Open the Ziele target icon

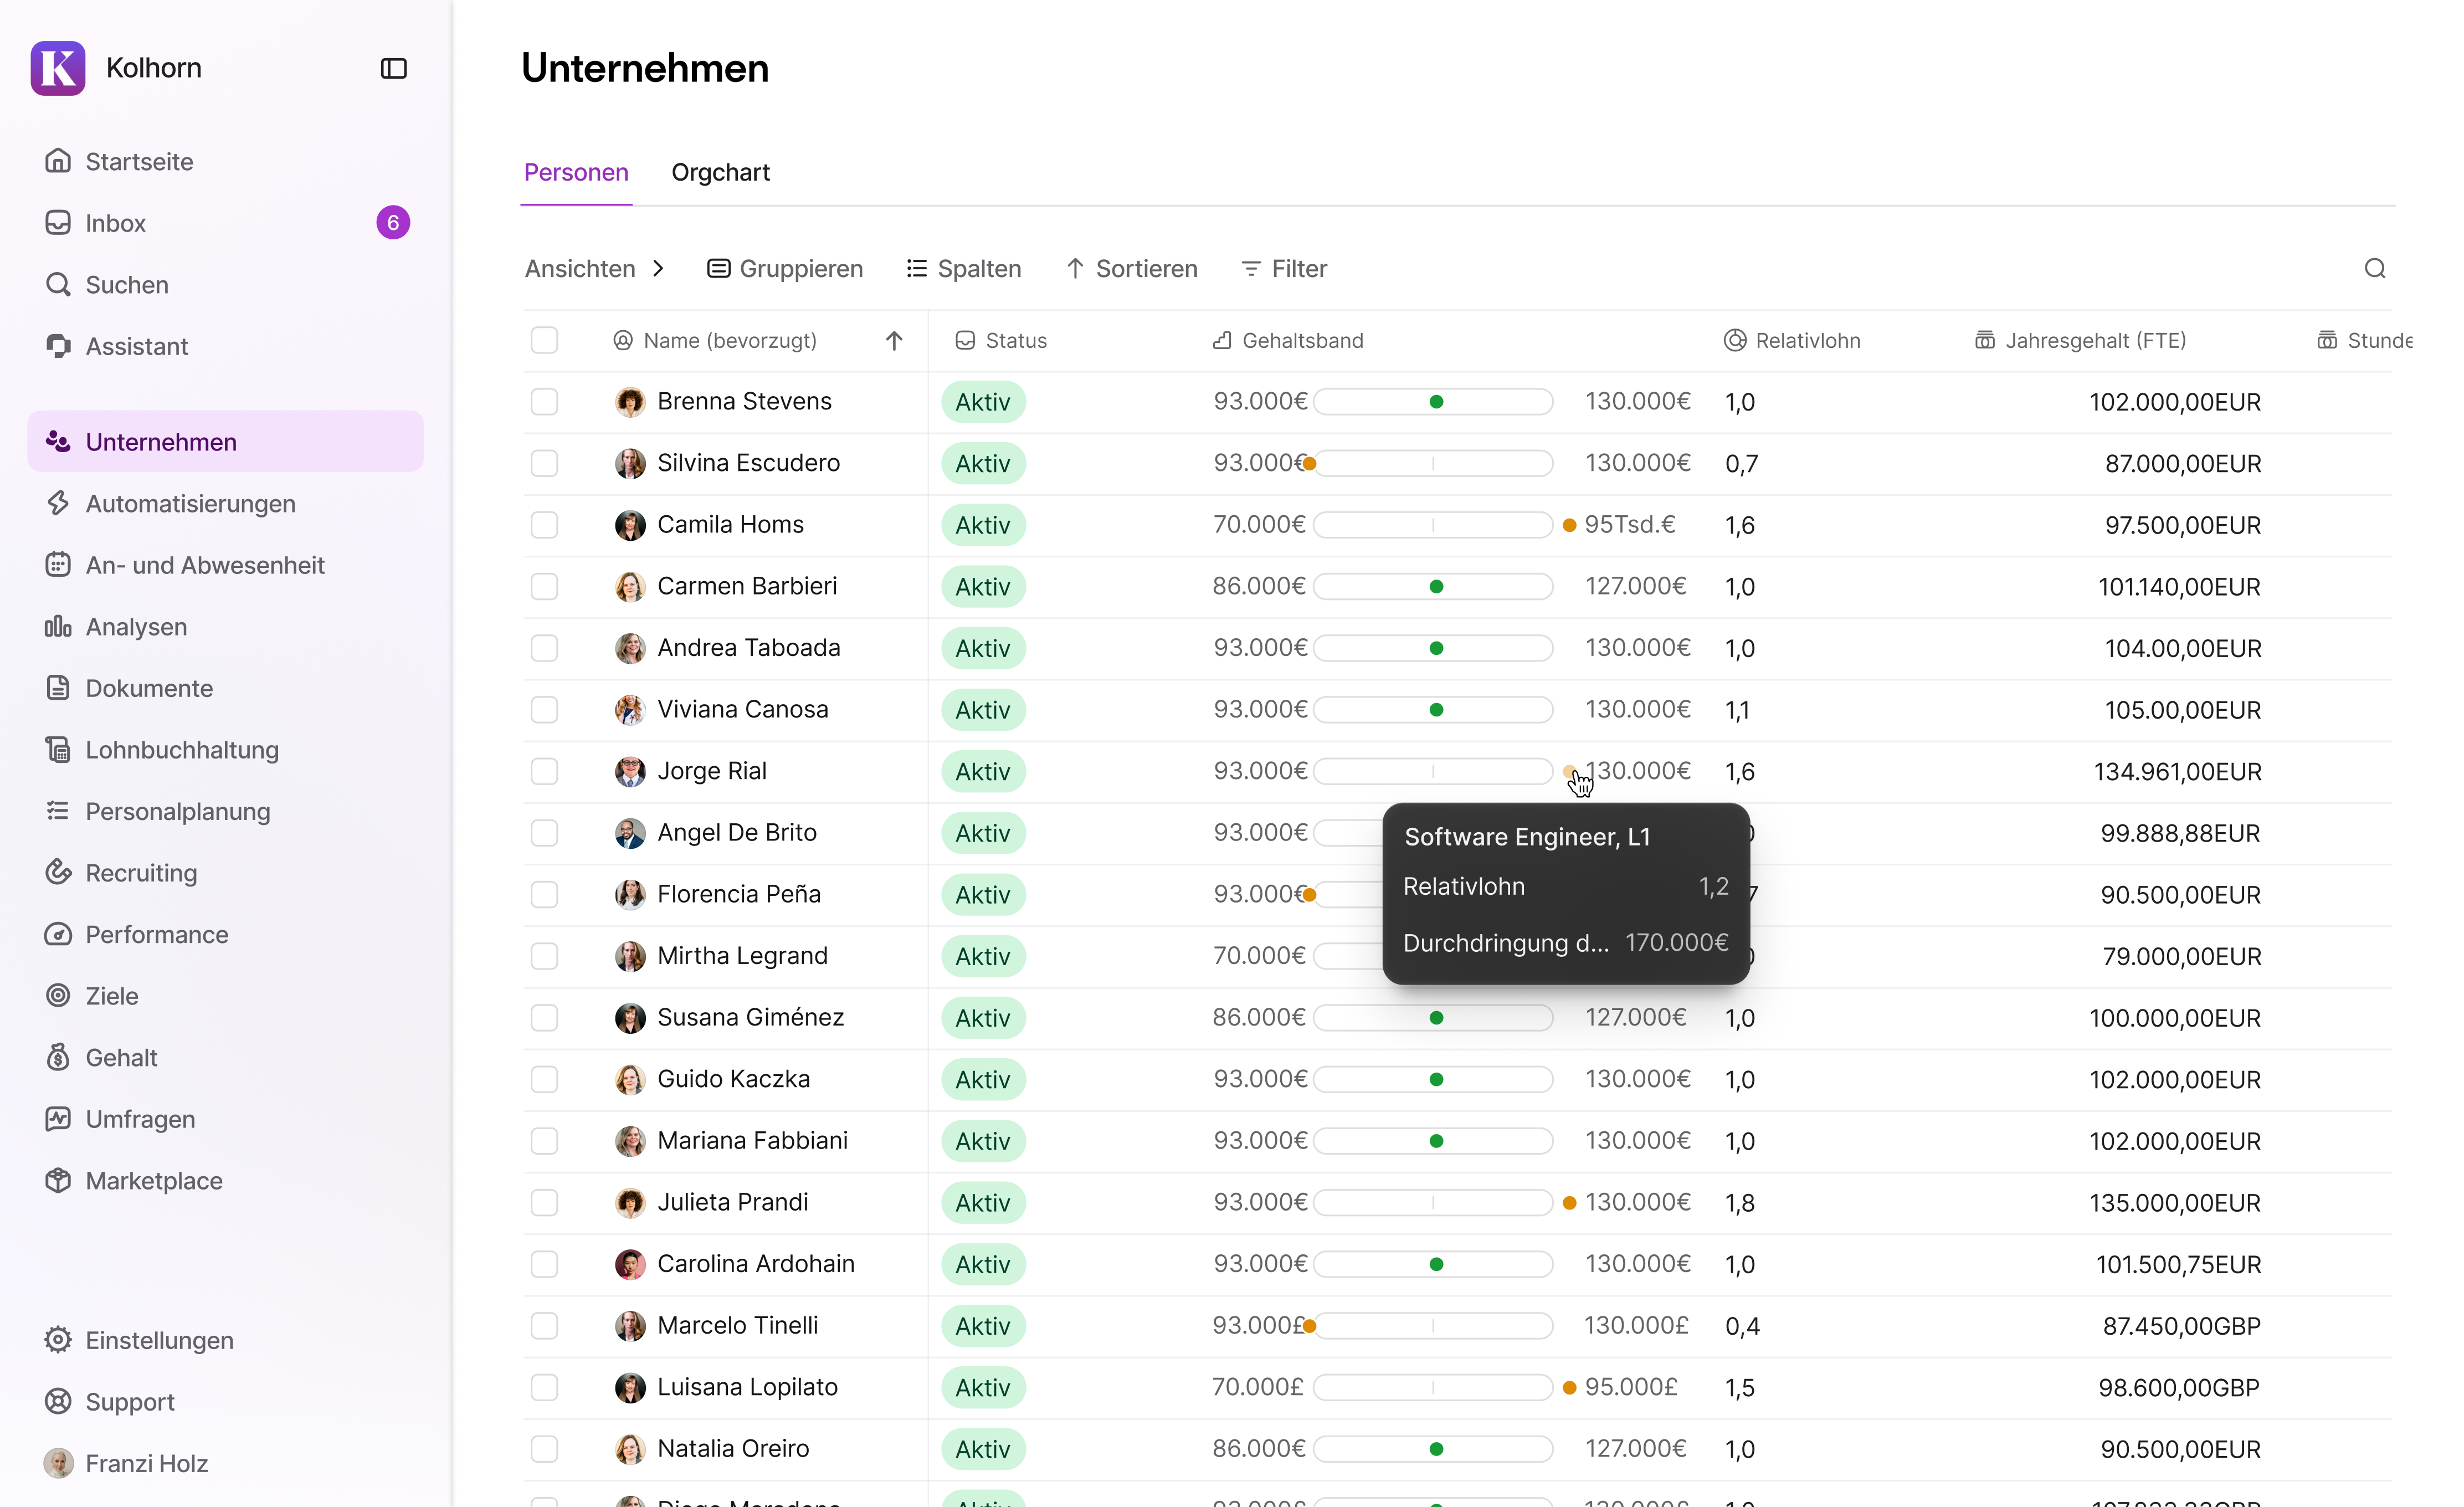pos(58,995)
